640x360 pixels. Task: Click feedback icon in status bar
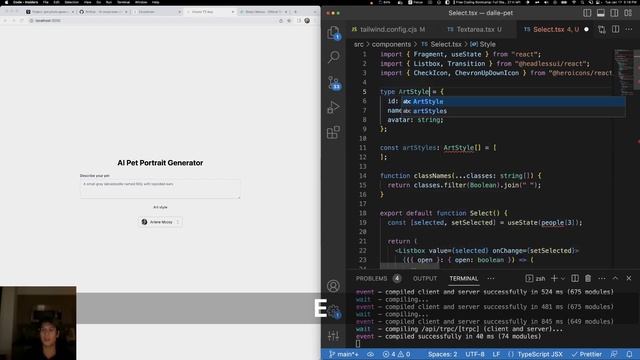coord(614,354)
